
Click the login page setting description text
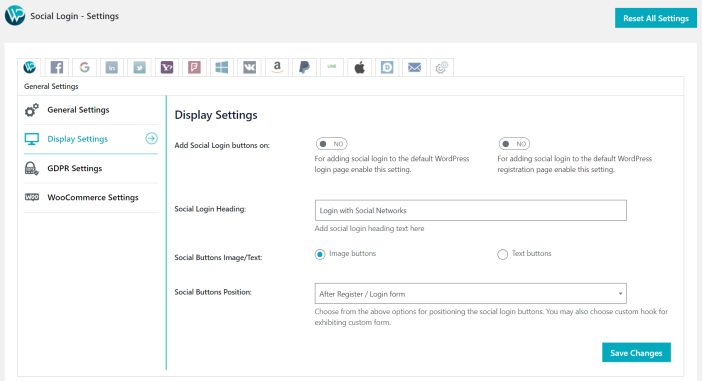tap(392, 164)
